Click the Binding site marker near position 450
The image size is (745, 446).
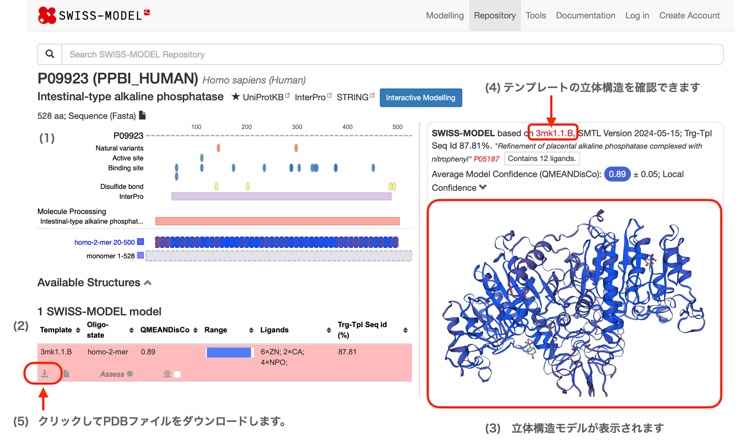click(373, 168)
